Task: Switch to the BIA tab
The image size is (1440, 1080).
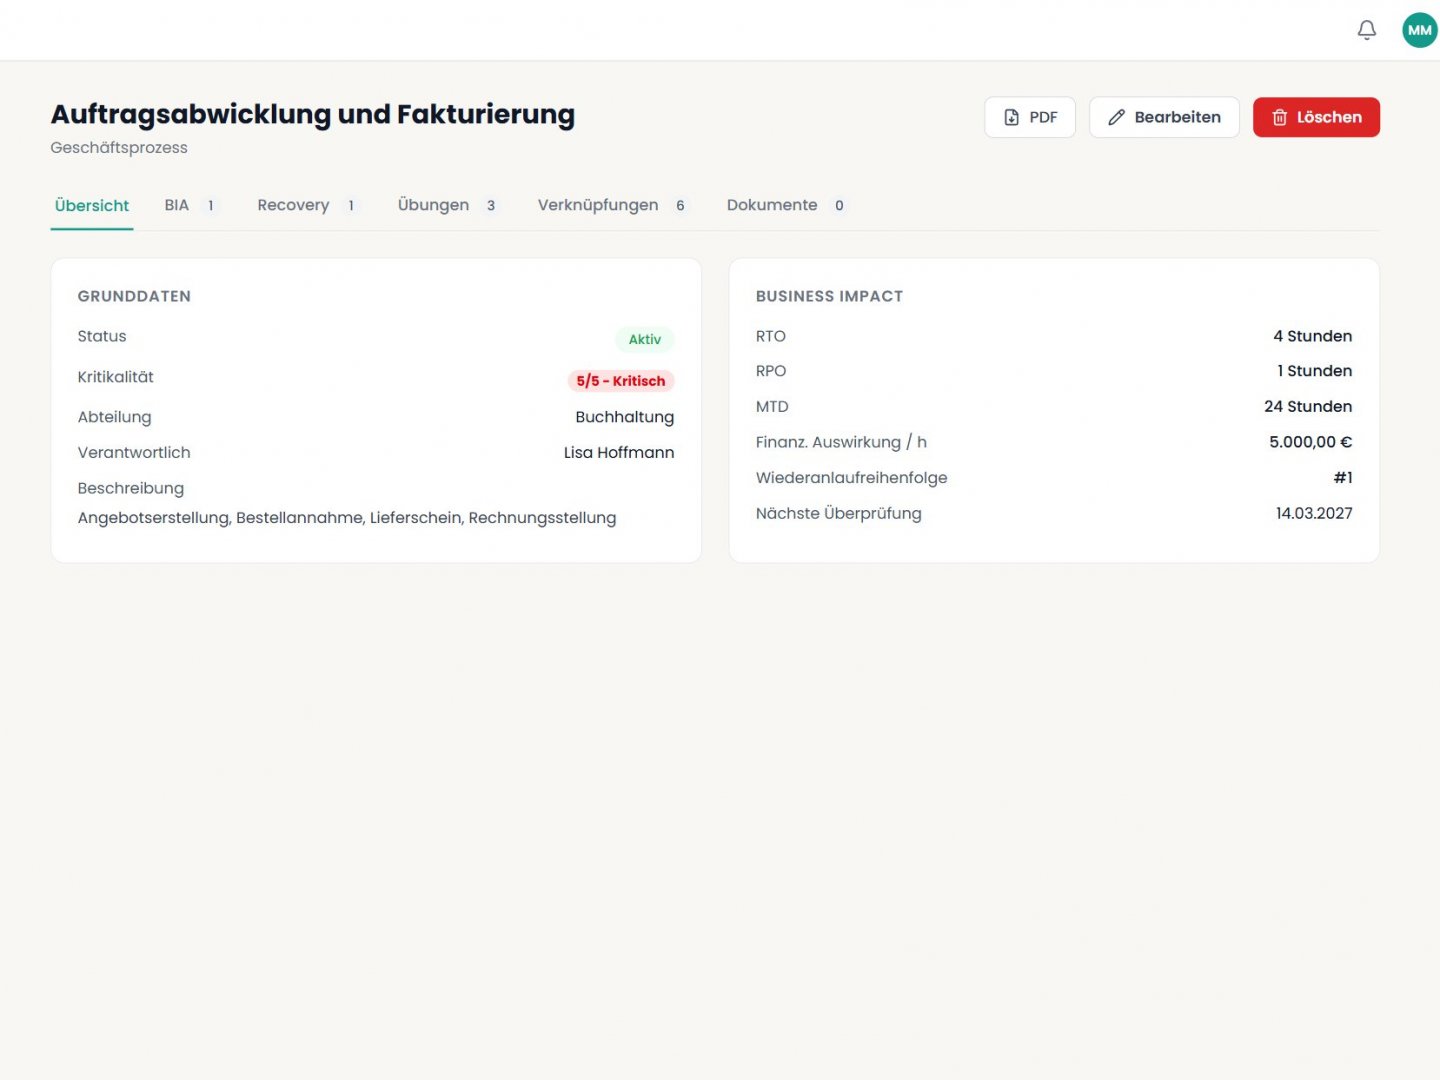Action: click(178, 205)
